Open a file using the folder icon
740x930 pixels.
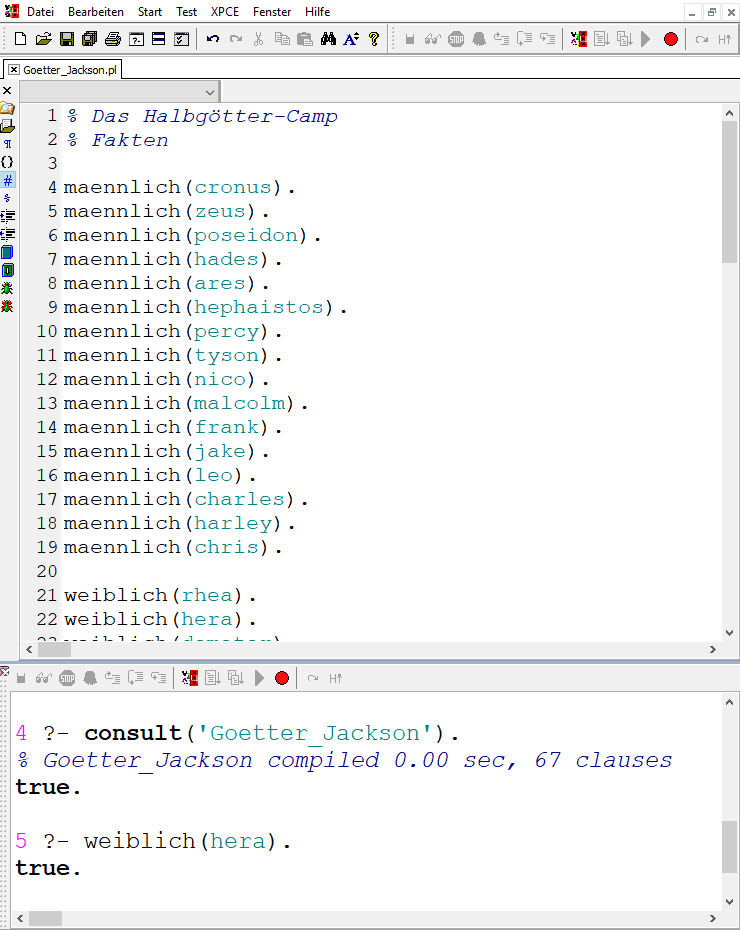[x=43, y=39]
